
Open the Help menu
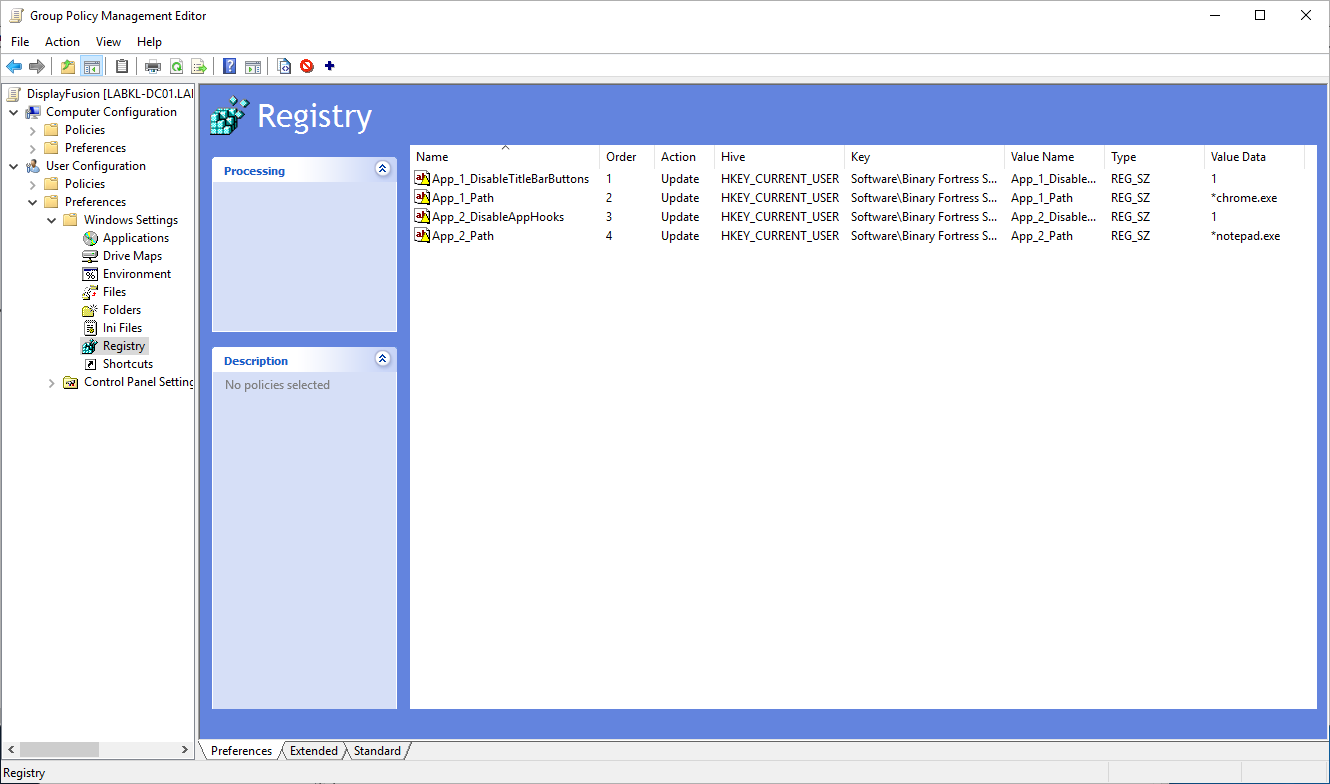pos(149,42)
